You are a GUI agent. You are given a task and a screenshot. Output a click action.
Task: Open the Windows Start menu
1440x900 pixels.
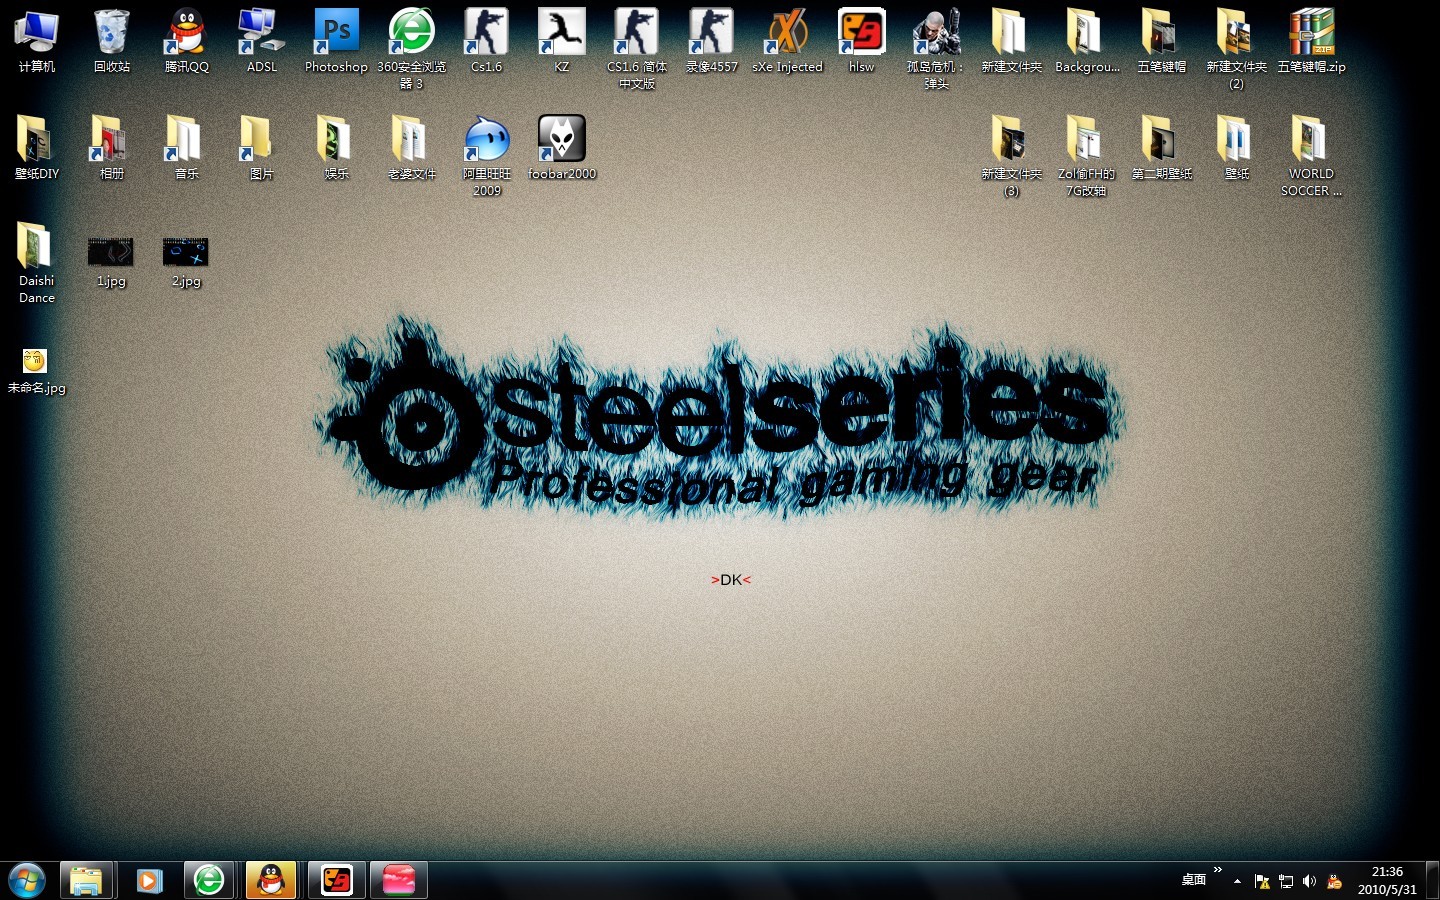(x=27, y=880)
